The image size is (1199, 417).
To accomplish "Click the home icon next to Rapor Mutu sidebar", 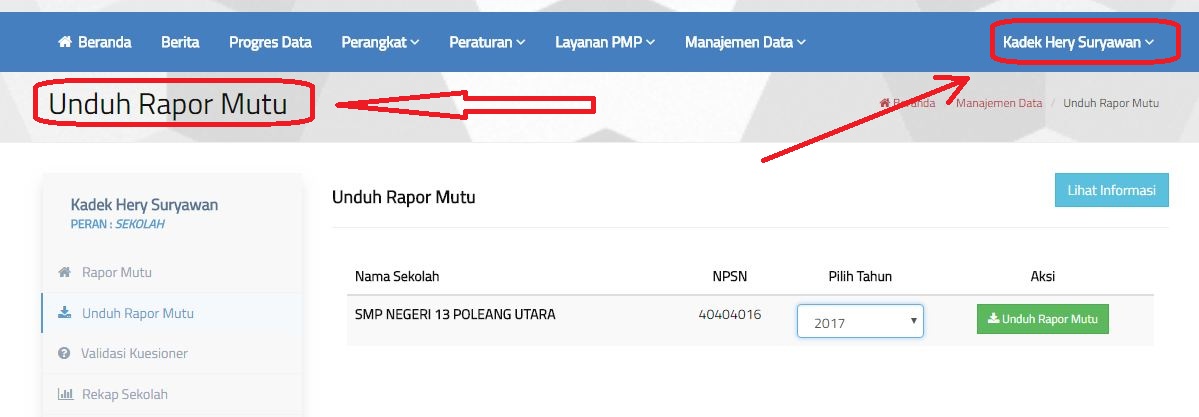I will (65, 272).
